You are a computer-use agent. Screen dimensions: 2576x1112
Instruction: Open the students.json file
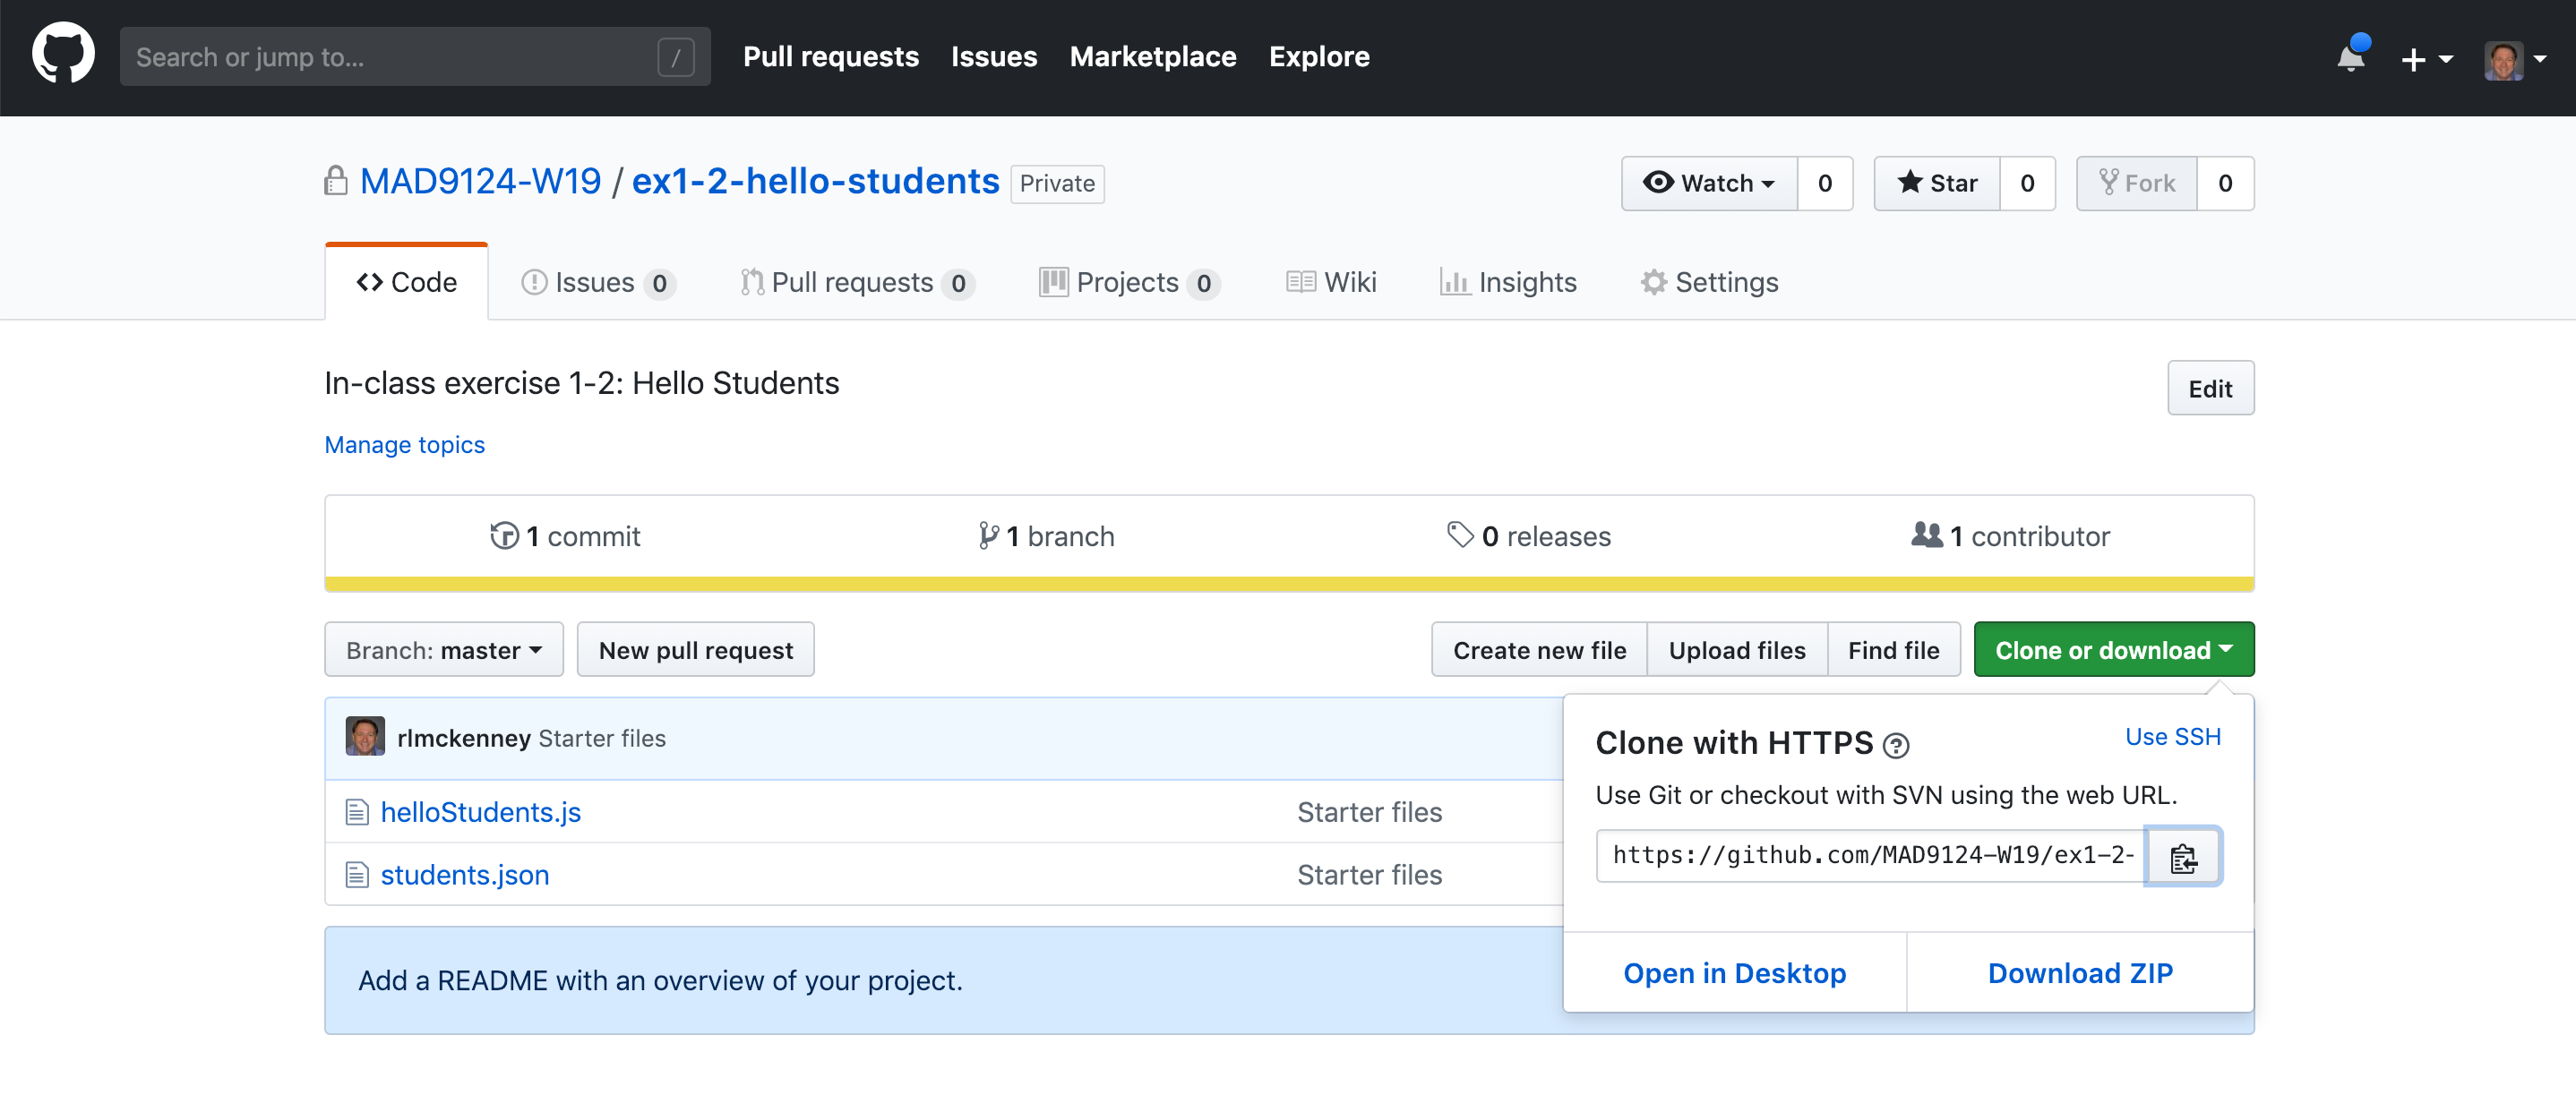465,875
